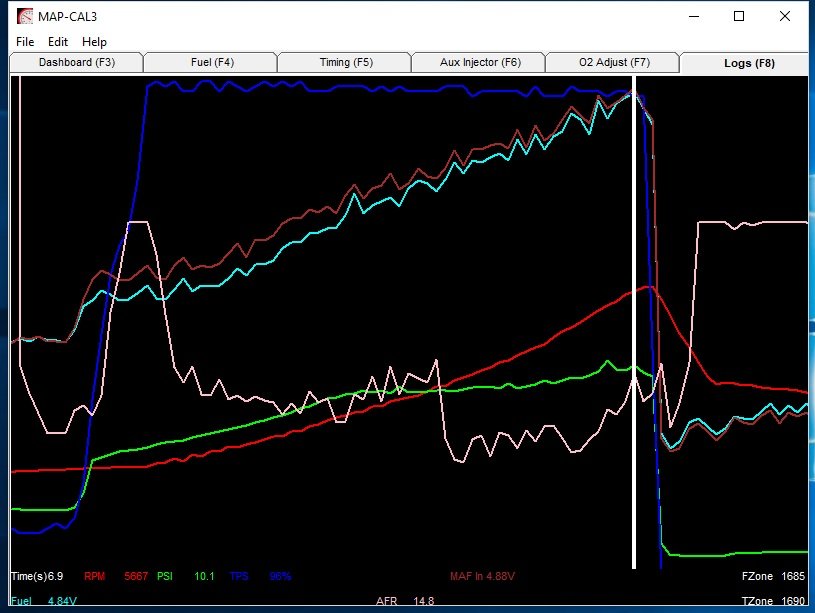Image resolution: width=815 pixels, height=613 pixels.
Task: Open the File menu
Action: click(x=25, y=42)
